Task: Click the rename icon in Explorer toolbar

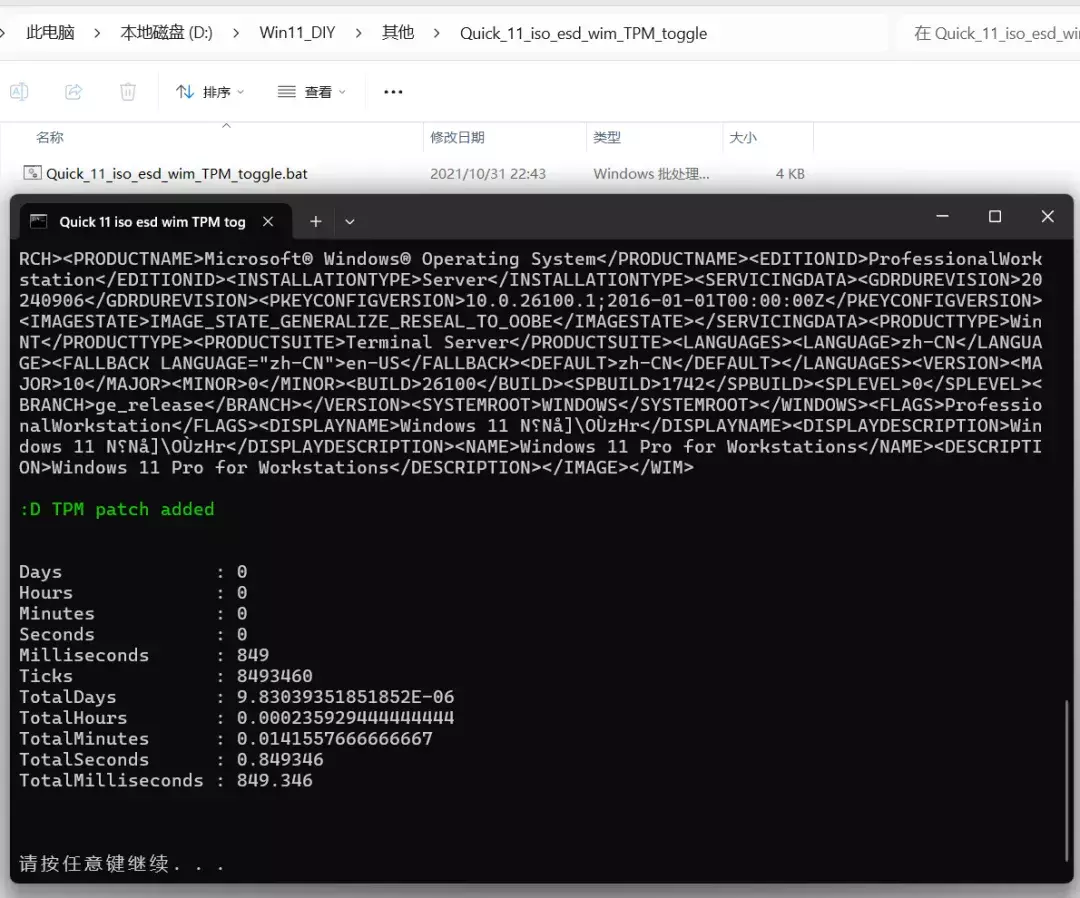Action: pos(19,92)
